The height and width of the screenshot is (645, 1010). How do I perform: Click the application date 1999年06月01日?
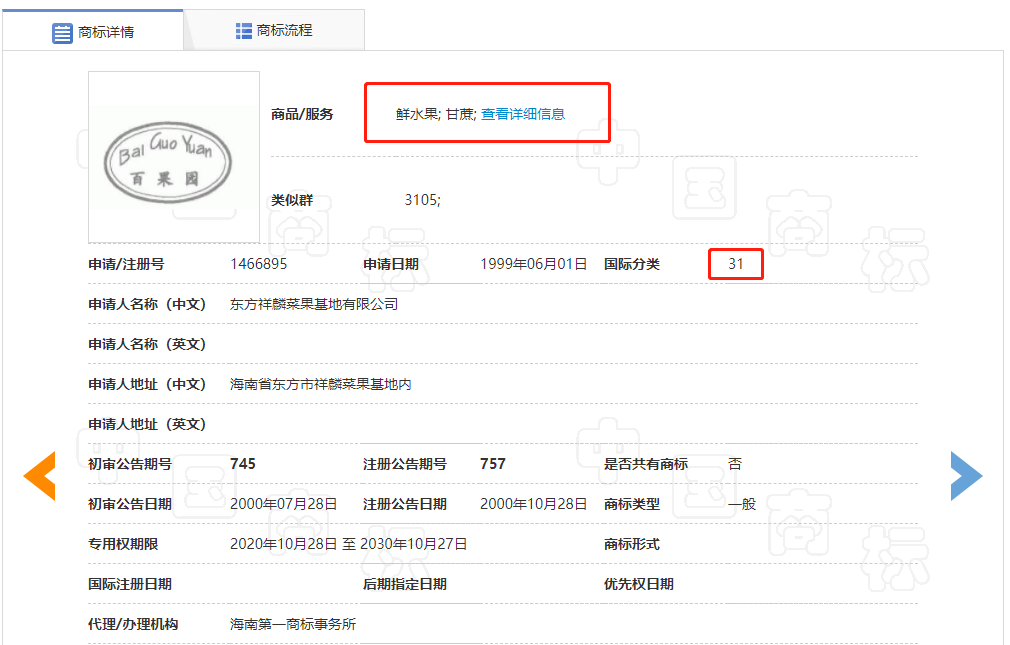click(533, 264)
